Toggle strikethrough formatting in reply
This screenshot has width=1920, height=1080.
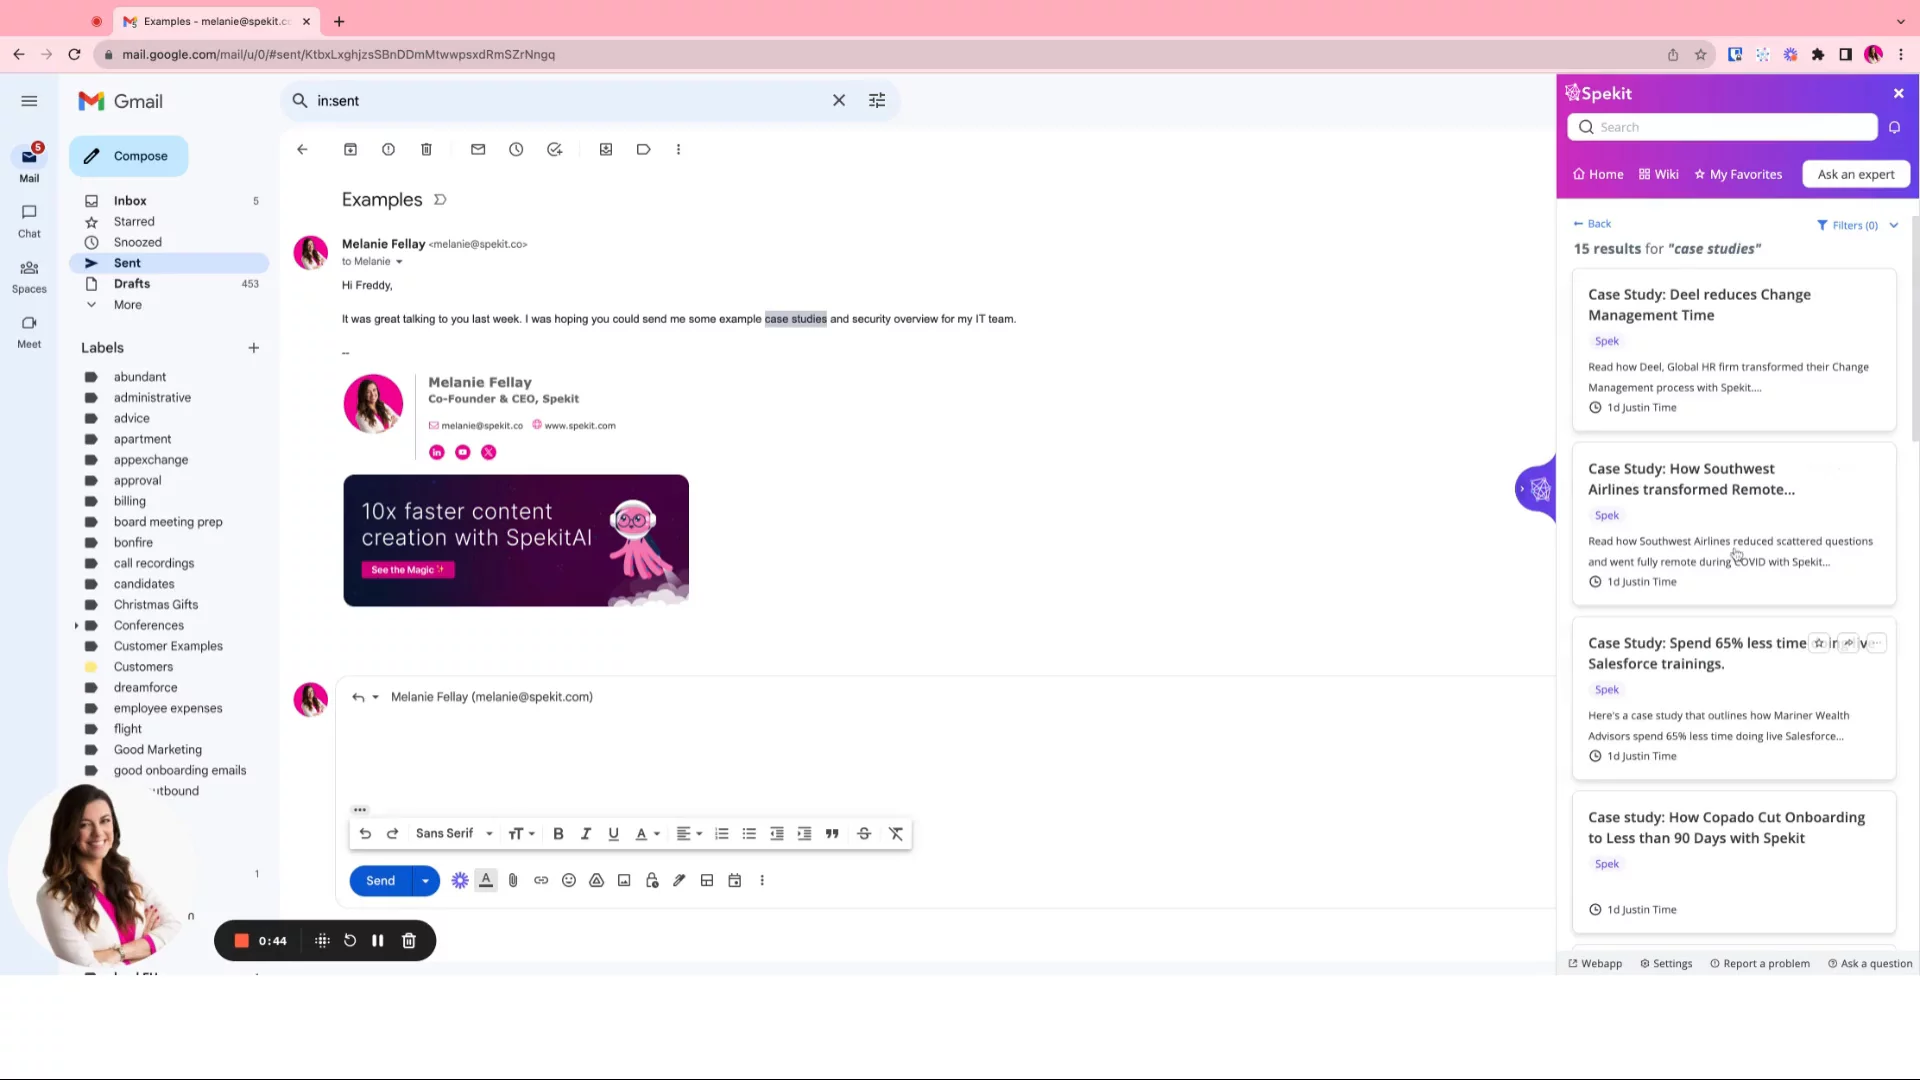(864, 834)
